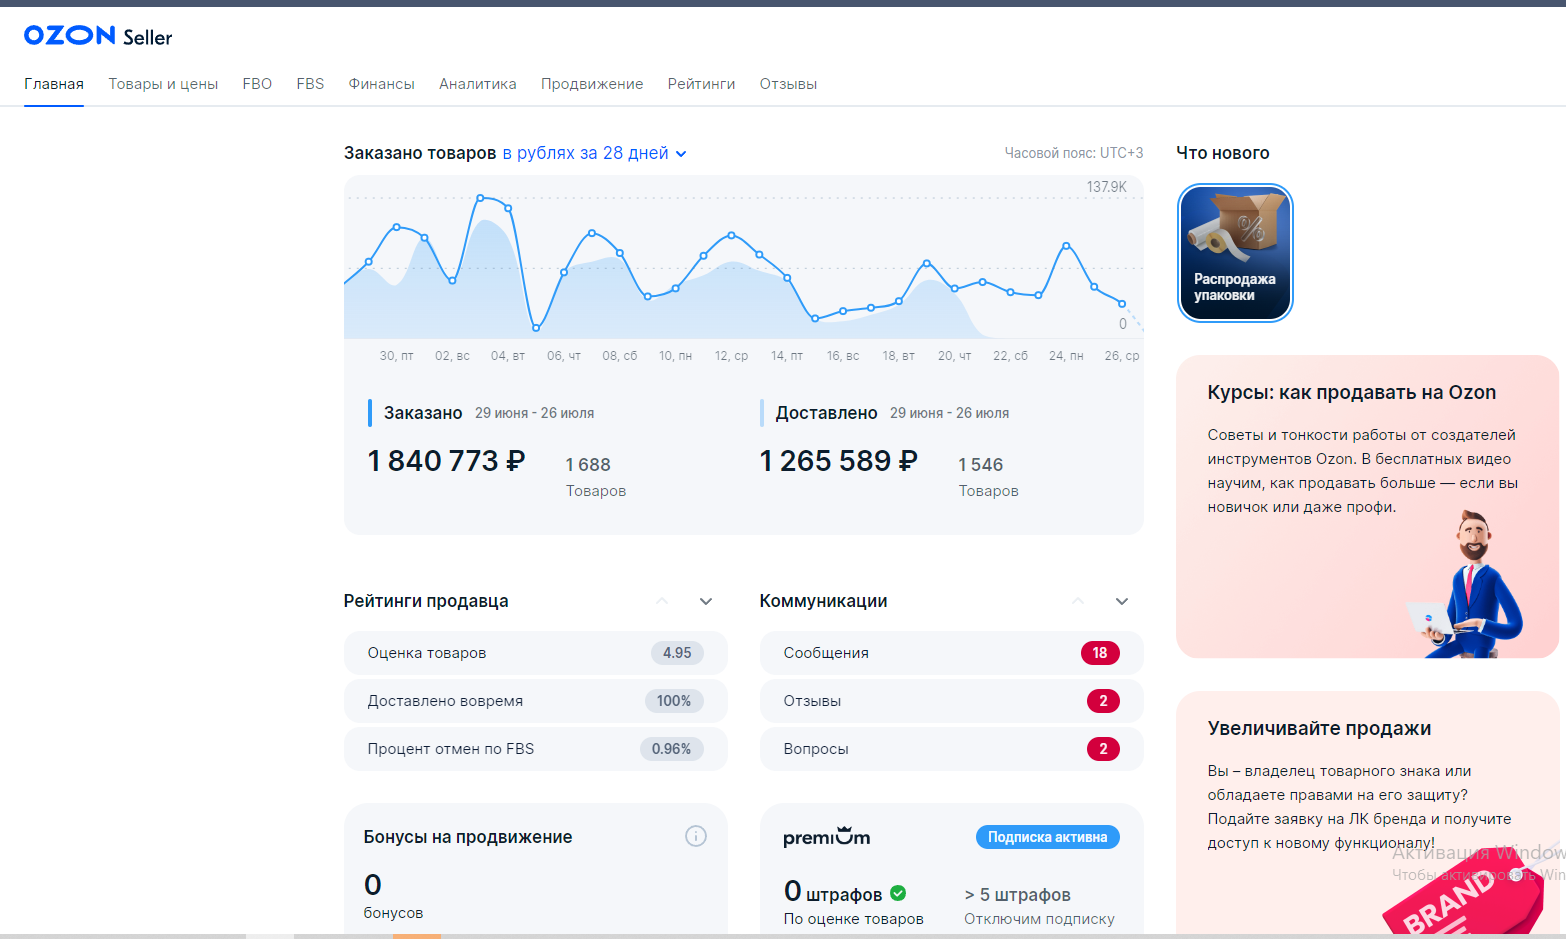Screen dimensions: 1566x939
Task: Go to the Продвижение tab
Action: [592, 84]
